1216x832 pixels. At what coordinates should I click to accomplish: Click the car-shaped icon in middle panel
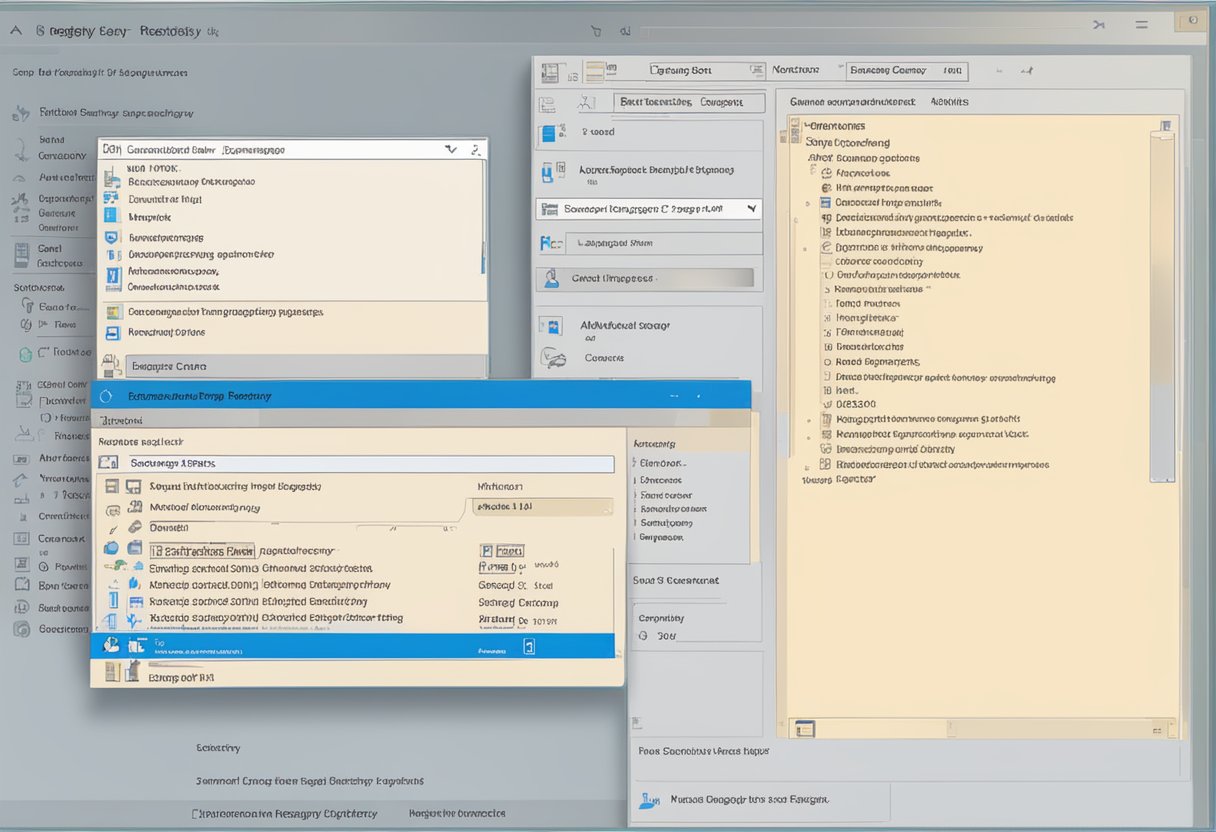[x=552, y=357]
